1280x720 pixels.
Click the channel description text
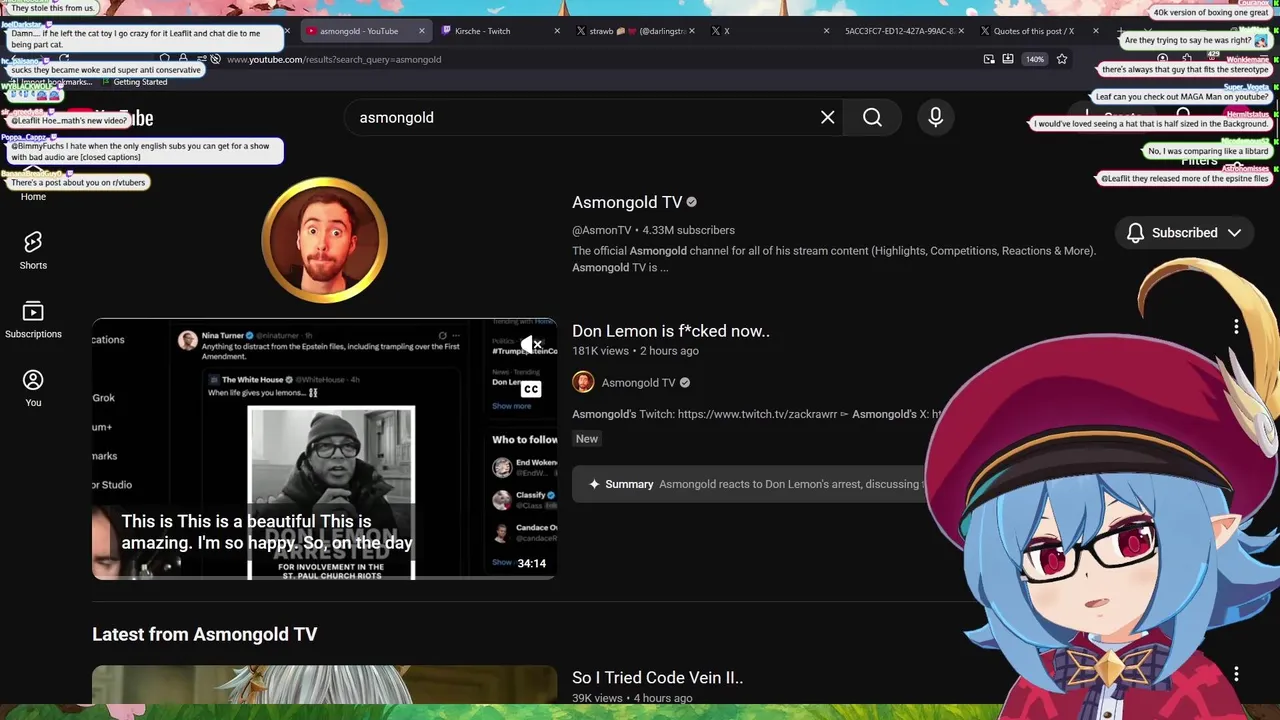[834, 259]
